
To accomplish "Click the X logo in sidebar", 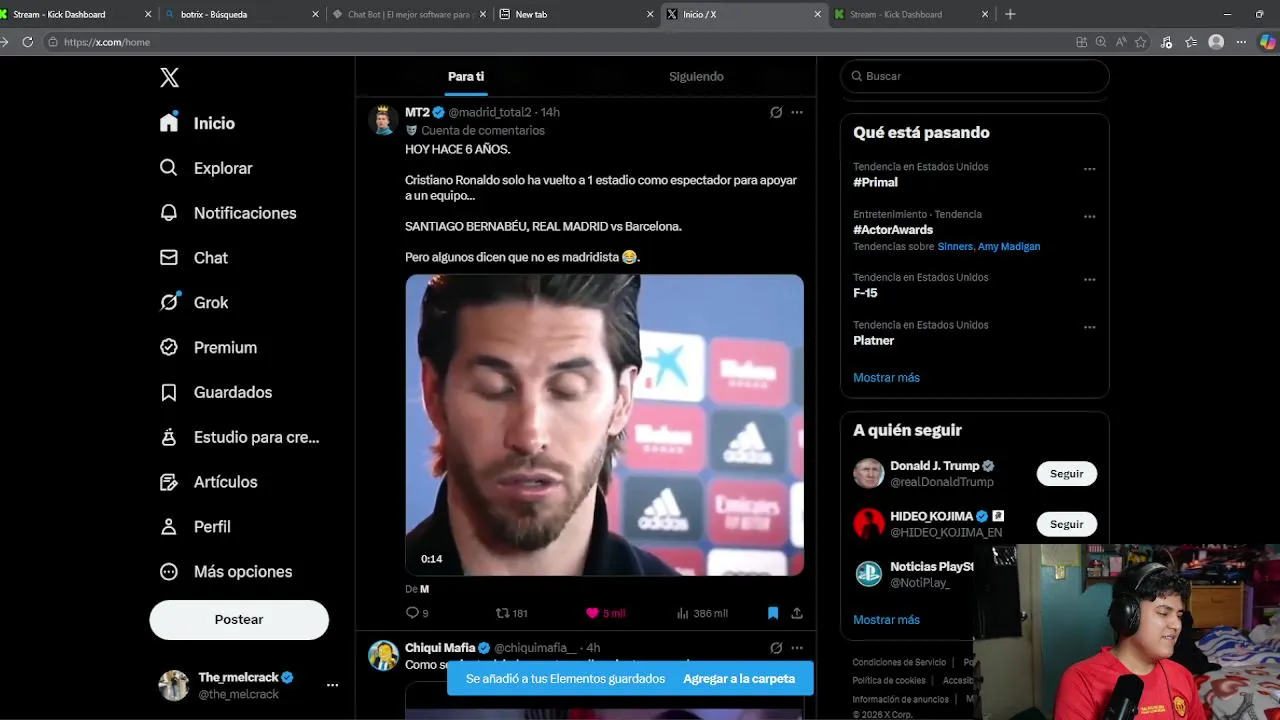I will tap(170, 78).
